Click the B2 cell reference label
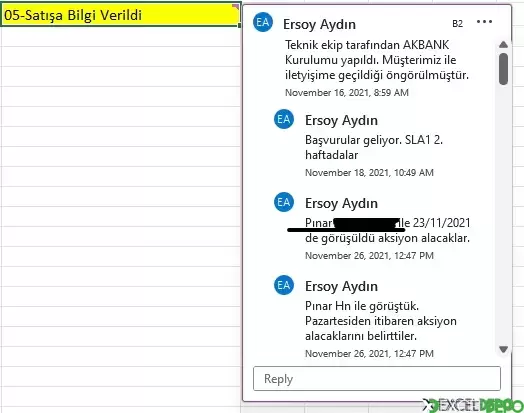The image size is (524, 413). tap(457, 24)
